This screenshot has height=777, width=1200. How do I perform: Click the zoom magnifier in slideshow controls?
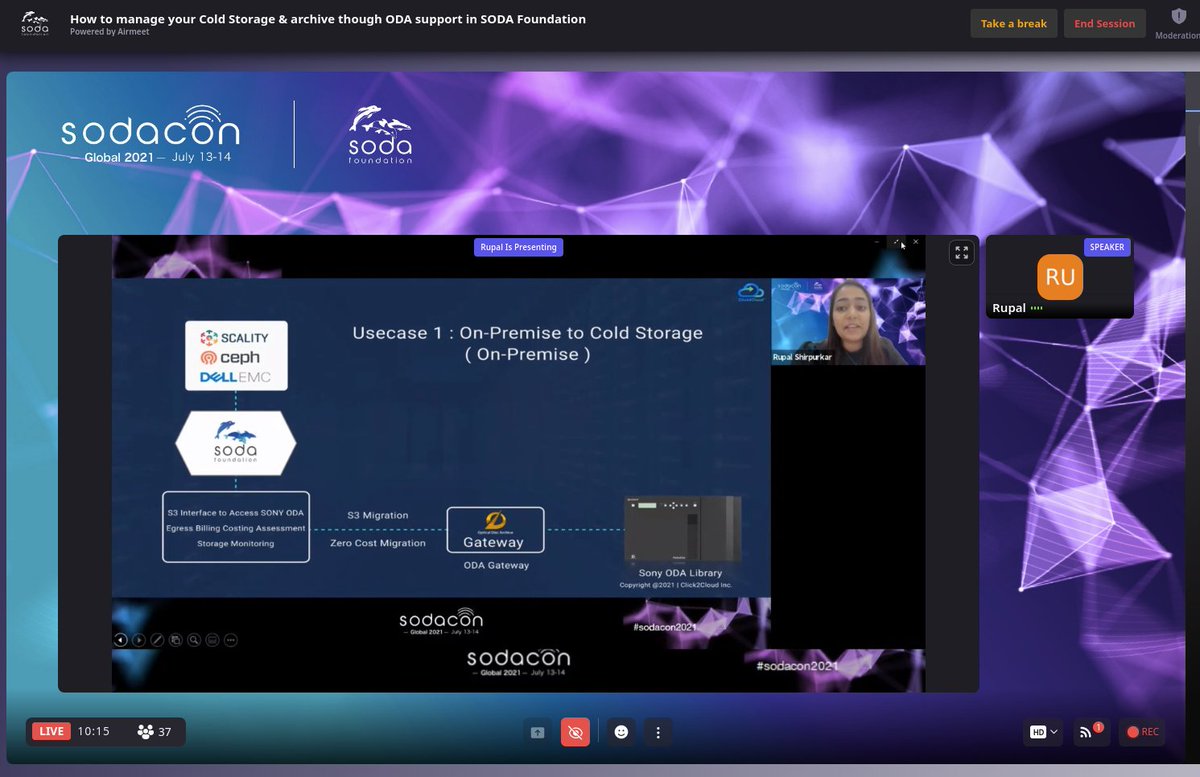[x=194, y=640]
